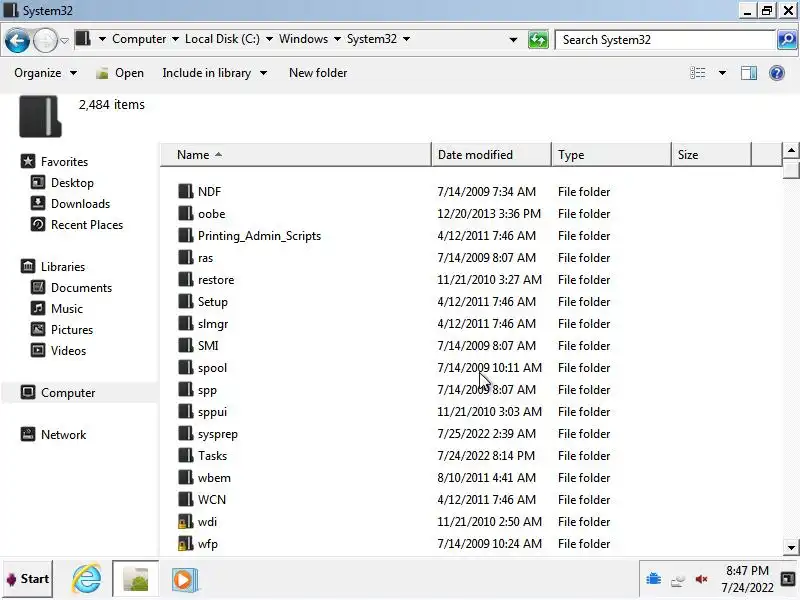Open the Include in library menu

(214, 73)
